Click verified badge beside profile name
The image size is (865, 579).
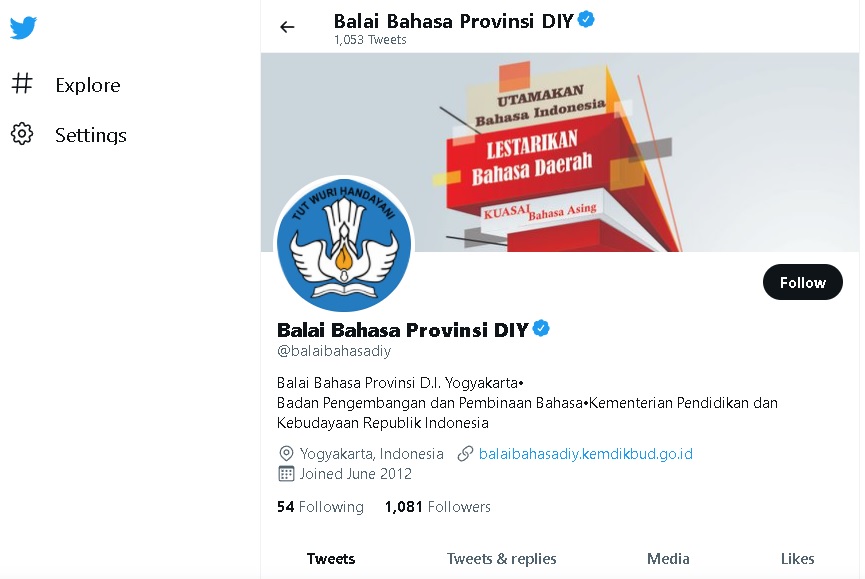(541, 329)
